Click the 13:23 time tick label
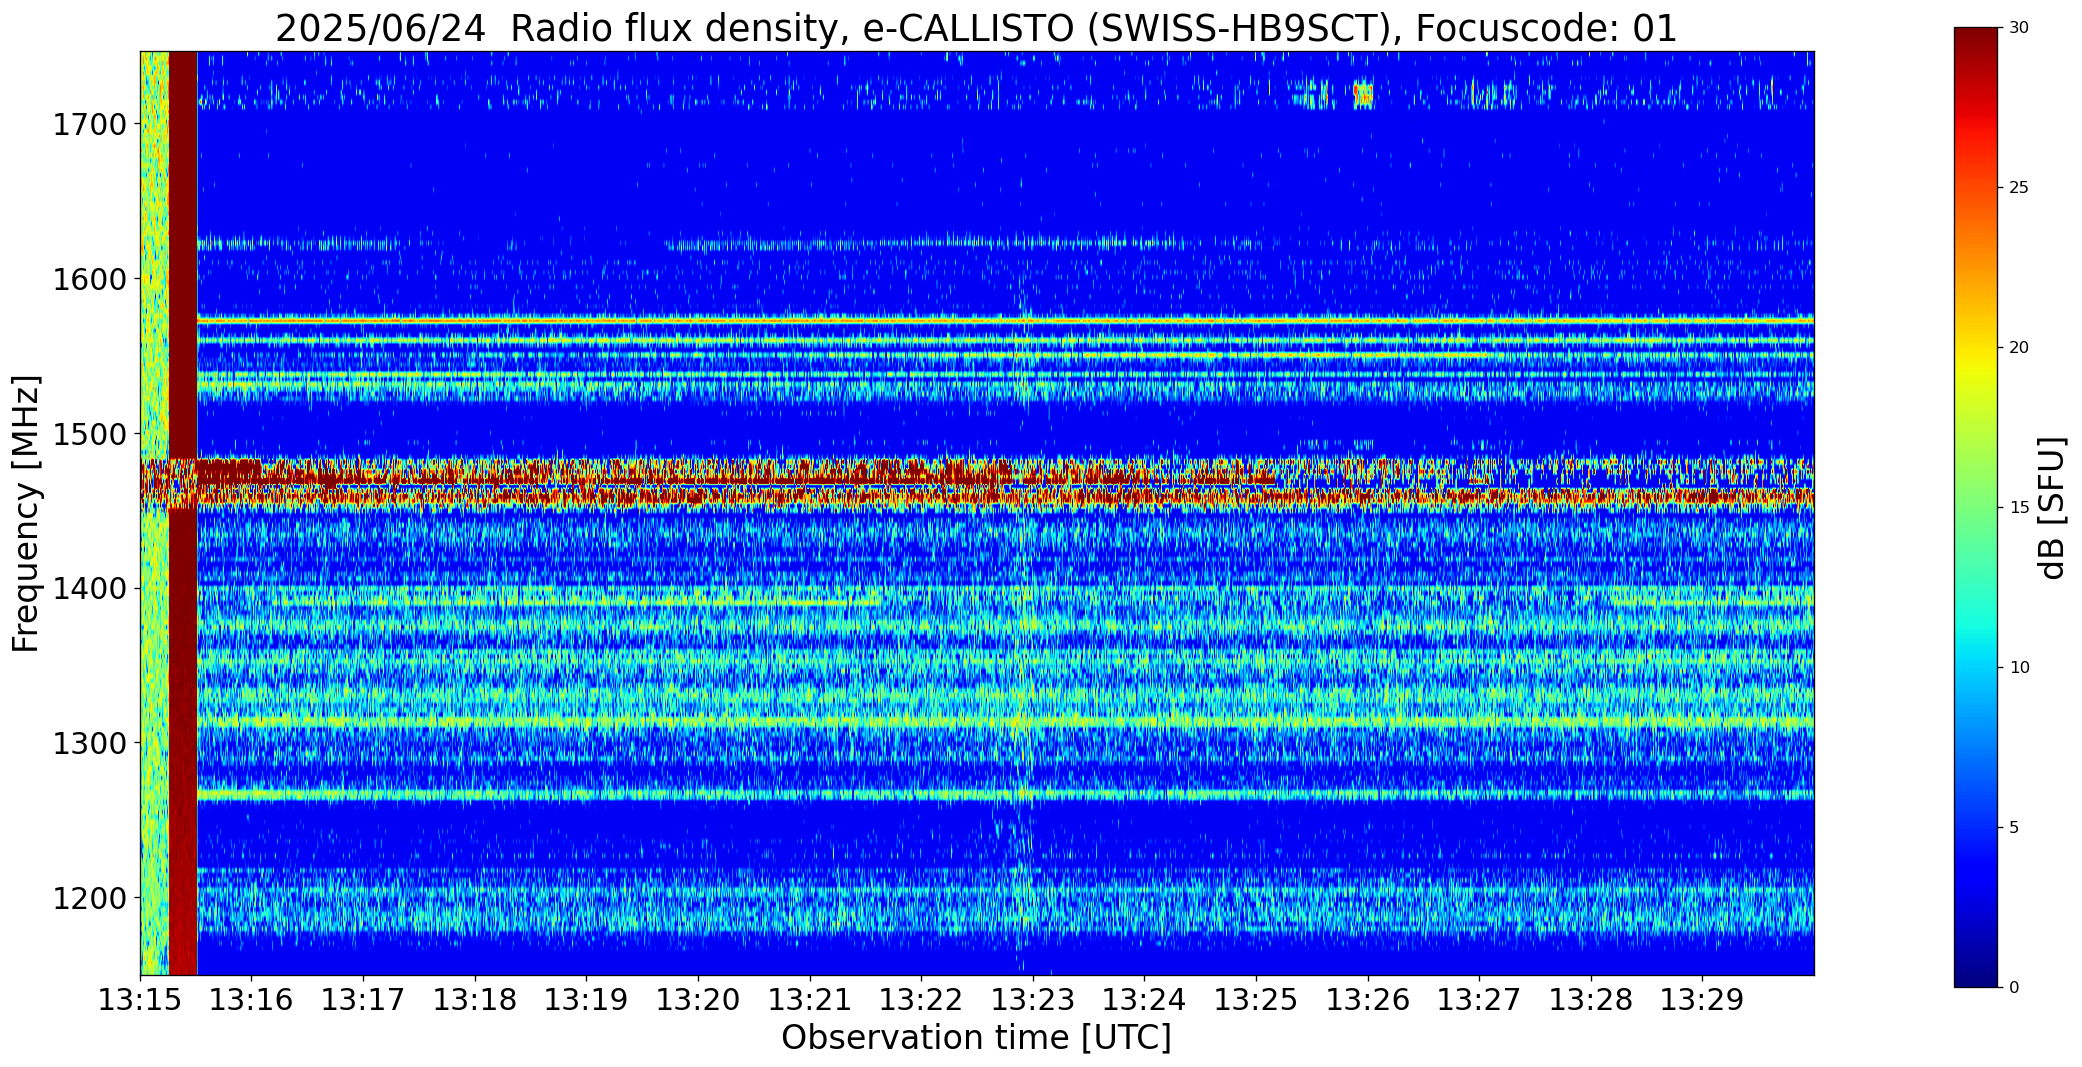 [x=1033, y=1000]
